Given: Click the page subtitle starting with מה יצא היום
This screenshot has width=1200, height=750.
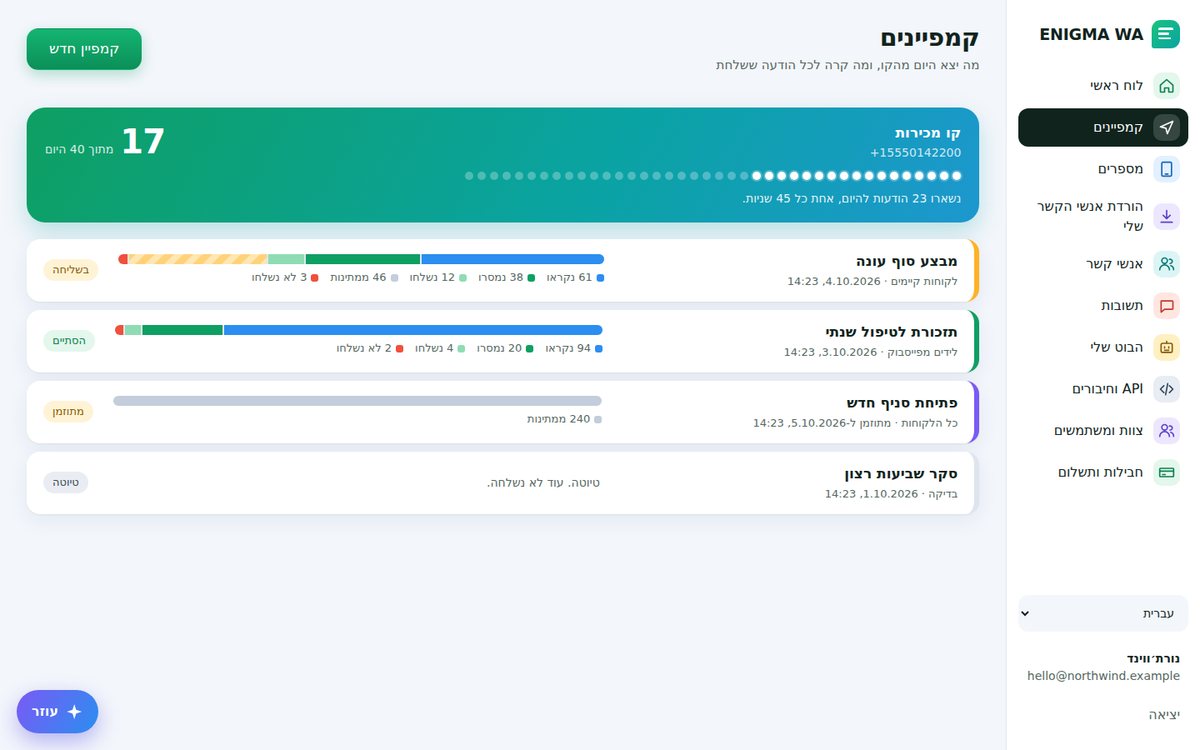Looking at the screenshot, I should click(847, 65).
